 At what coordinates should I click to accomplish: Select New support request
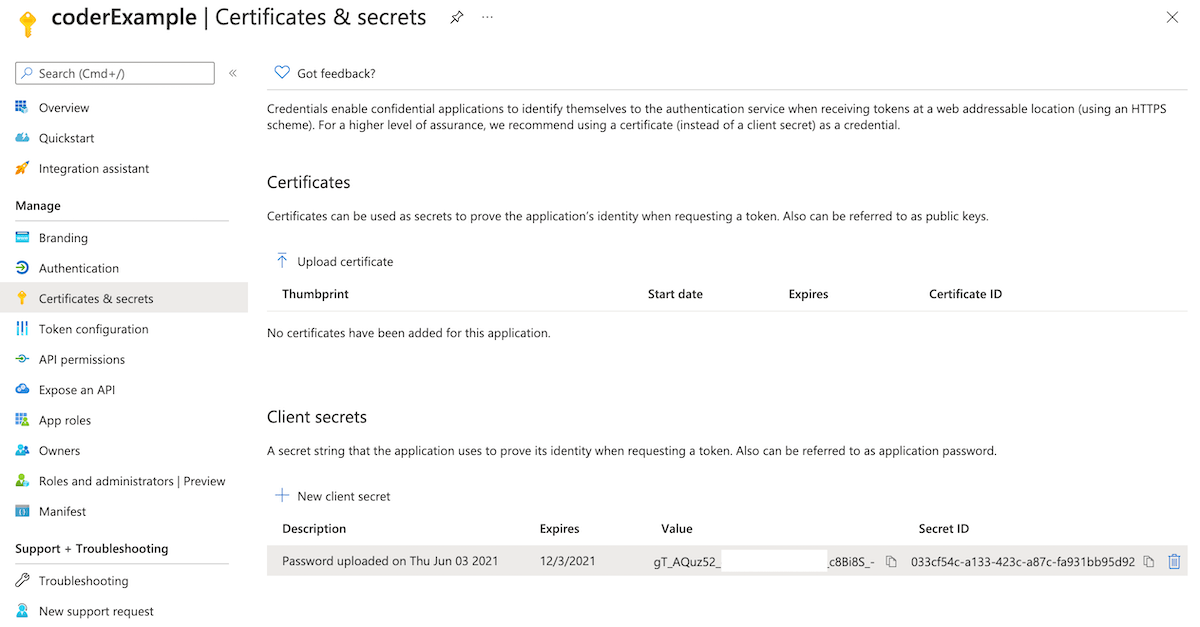95,610
